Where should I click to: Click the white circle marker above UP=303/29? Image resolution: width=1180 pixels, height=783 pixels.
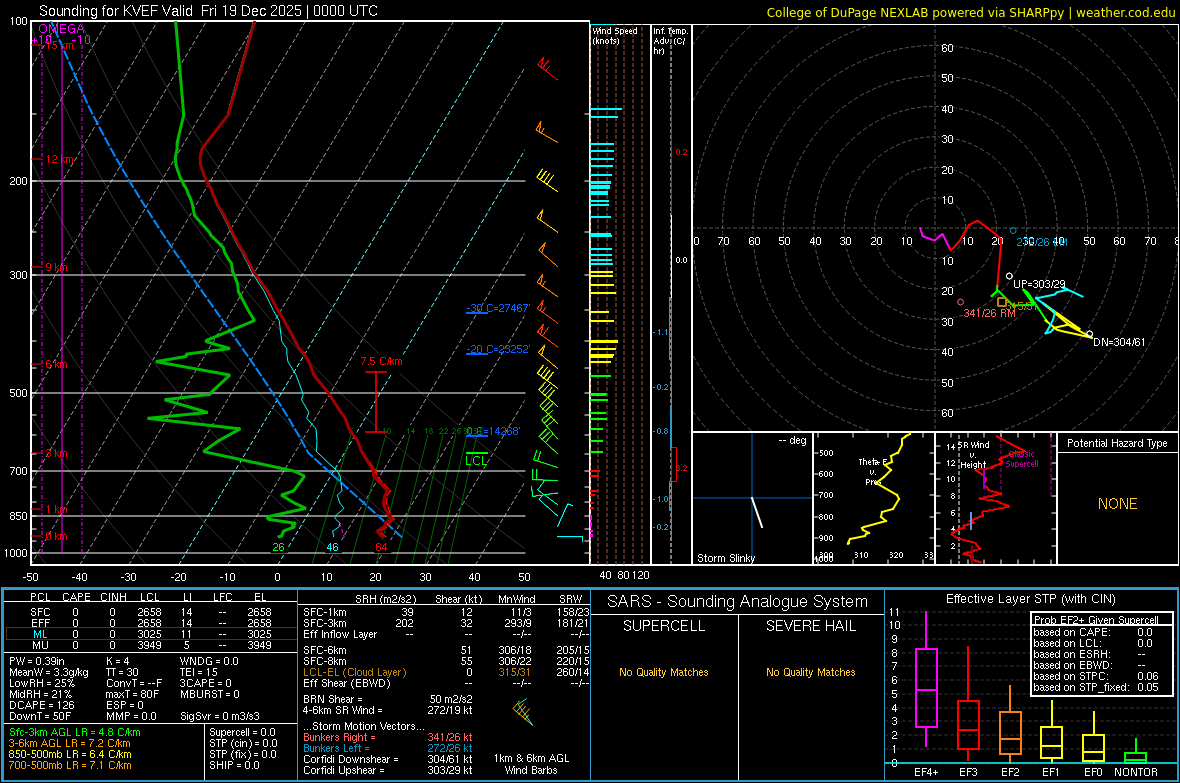[x=1009, y=276]
